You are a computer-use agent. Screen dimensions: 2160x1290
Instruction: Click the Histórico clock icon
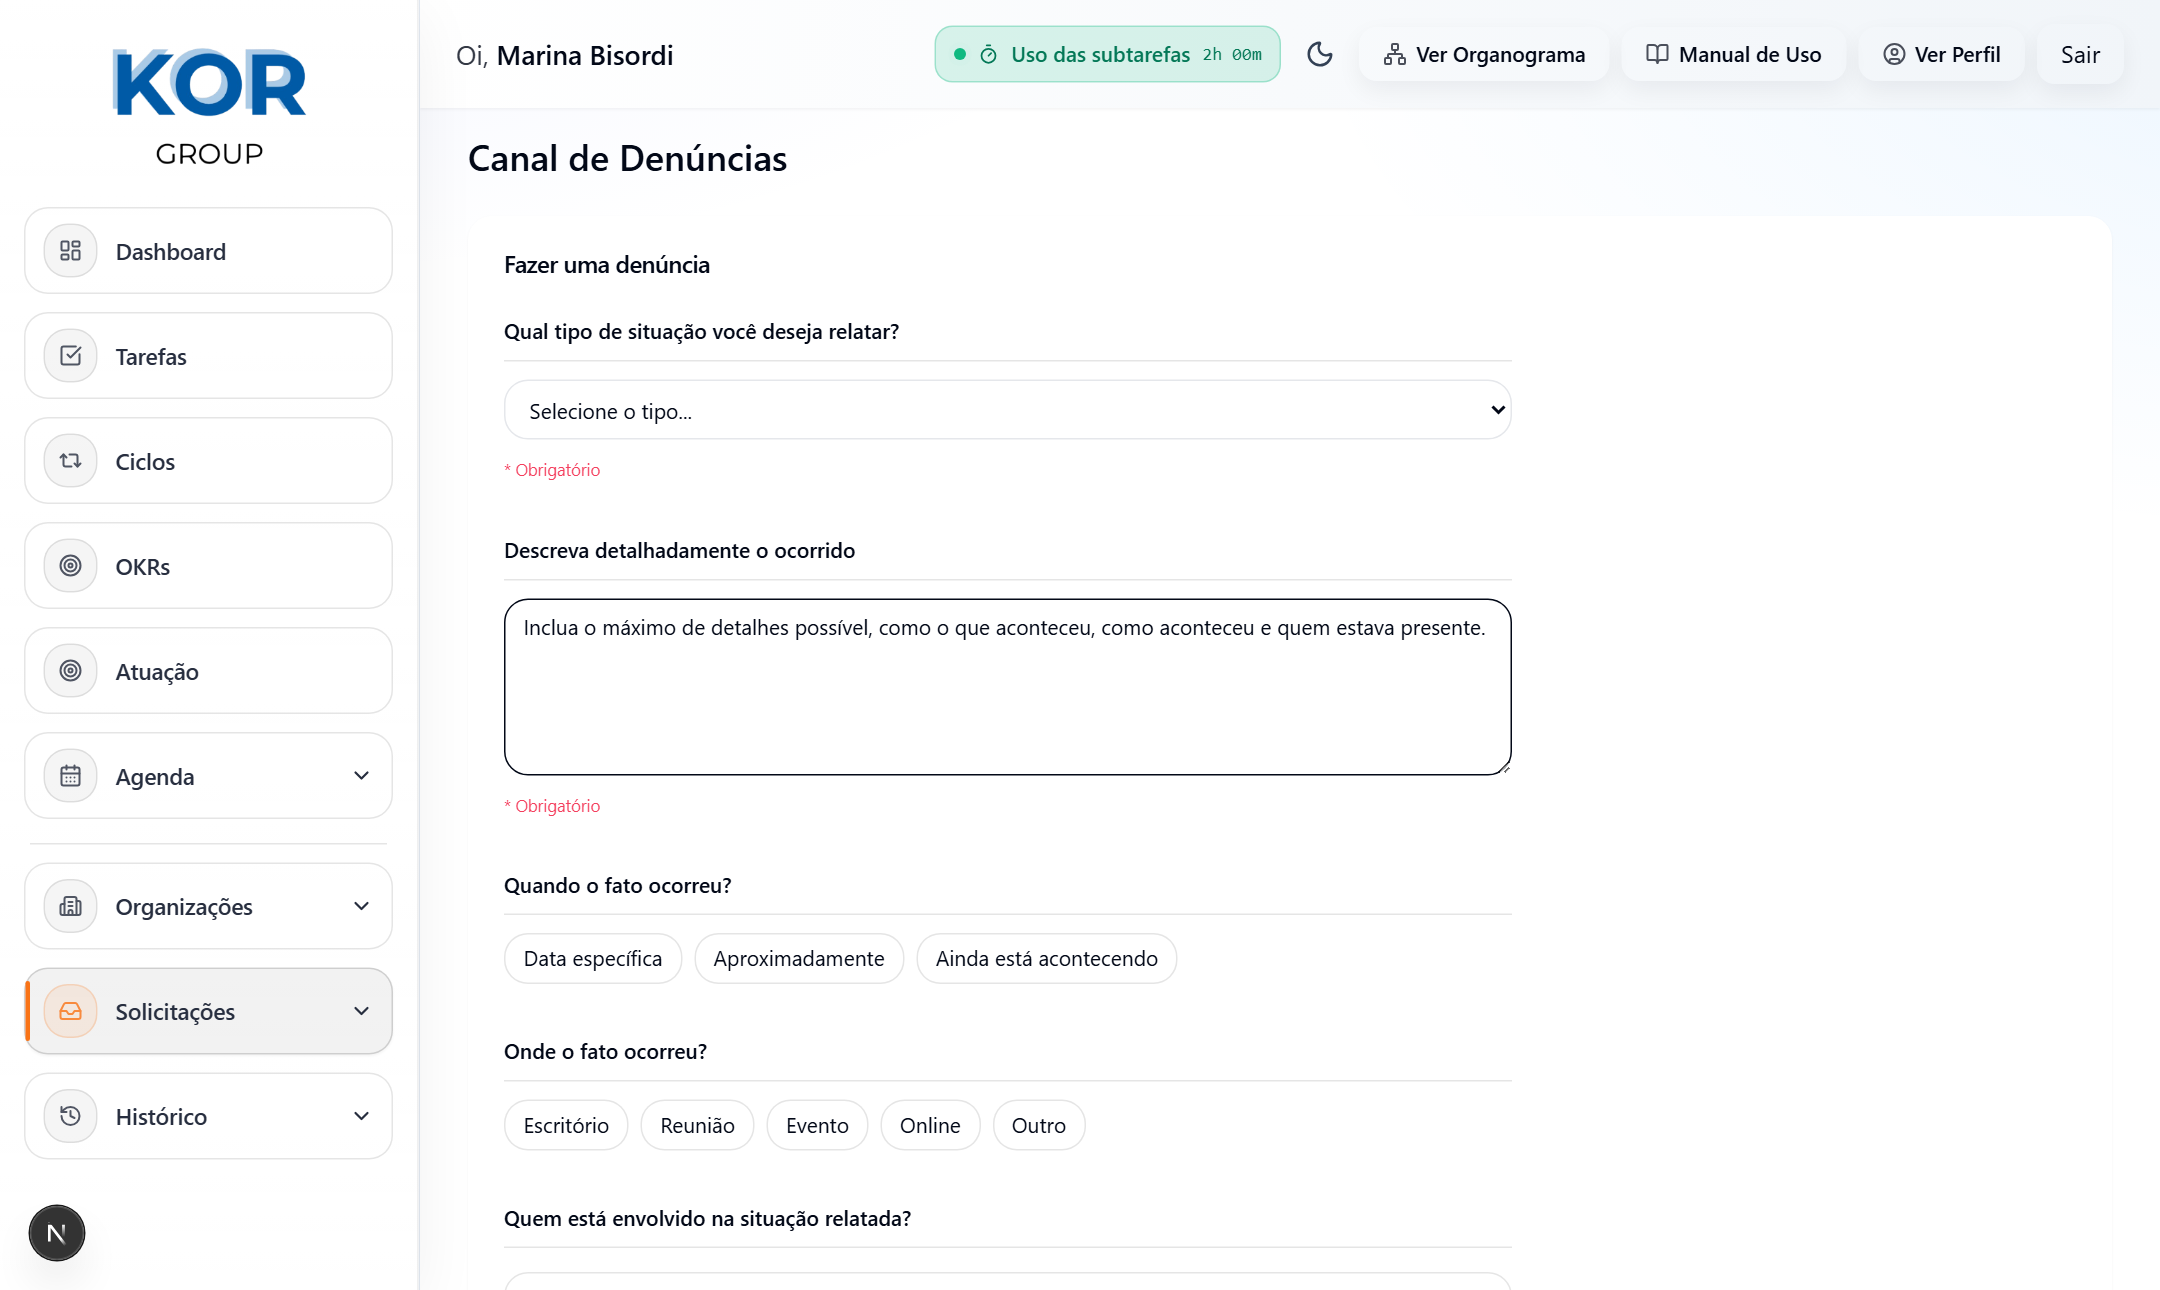click(x=70, y=1116)
